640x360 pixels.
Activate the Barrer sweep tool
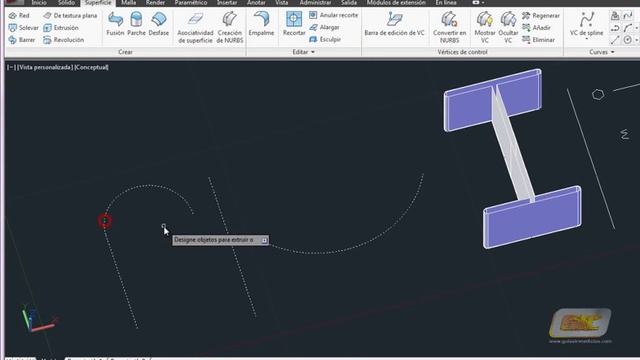point(22,40)
